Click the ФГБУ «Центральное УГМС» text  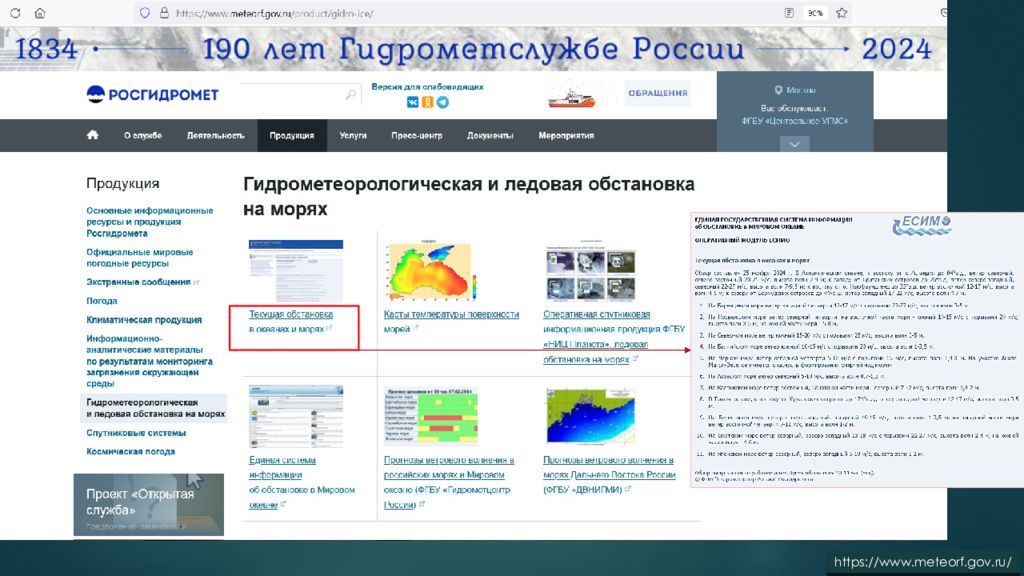795,121
